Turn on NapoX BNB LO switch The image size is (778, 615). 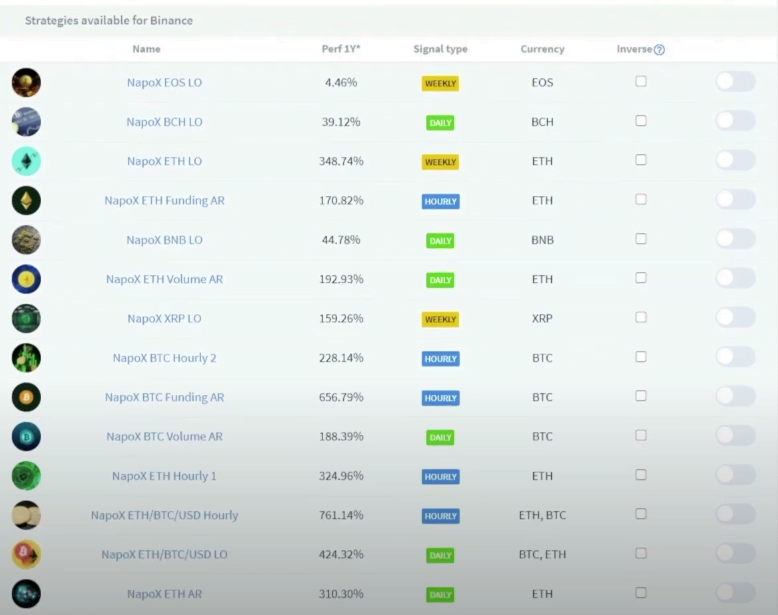click(x=735, y=239)
